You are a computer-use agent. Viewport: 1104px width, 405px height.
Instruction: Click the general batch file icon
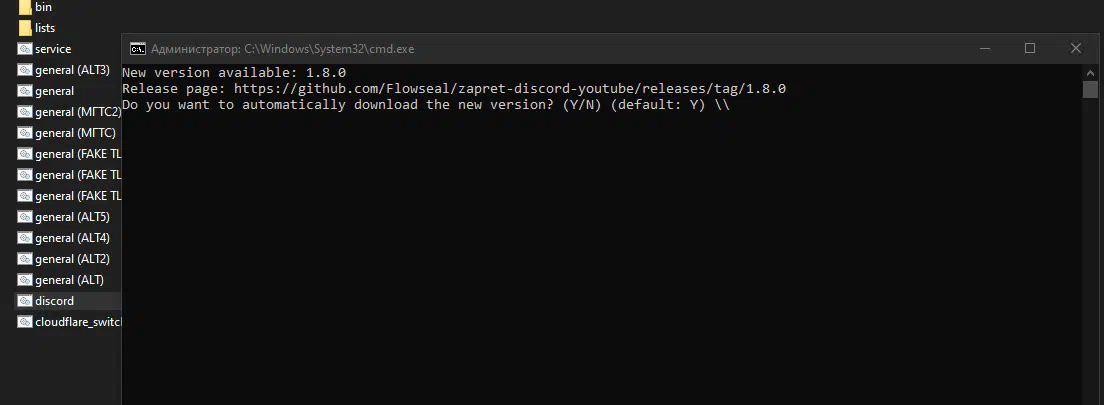pos(25,91)
